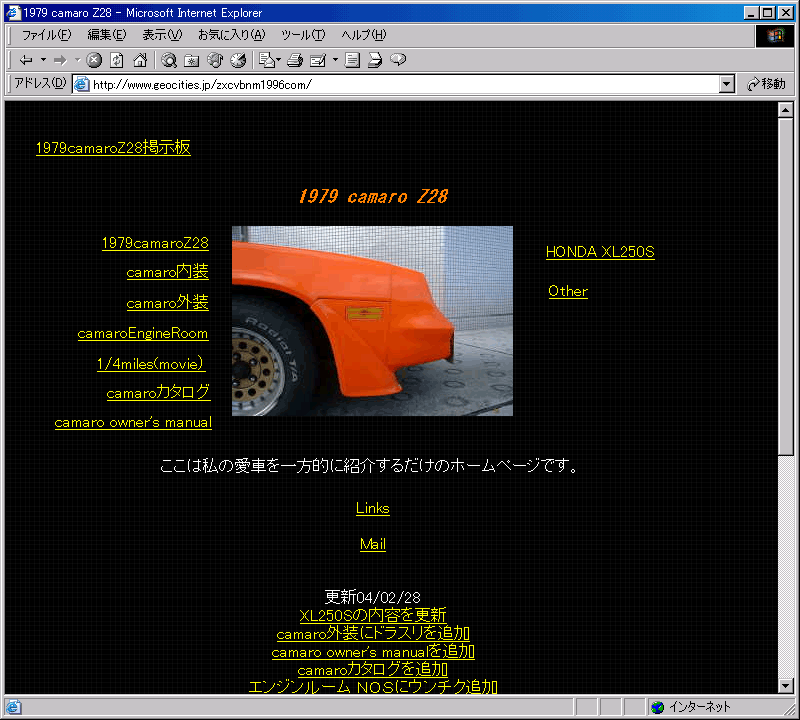Stop page loading with the Stop icon
The image size is (800, 720).
(x=94, y=60)
